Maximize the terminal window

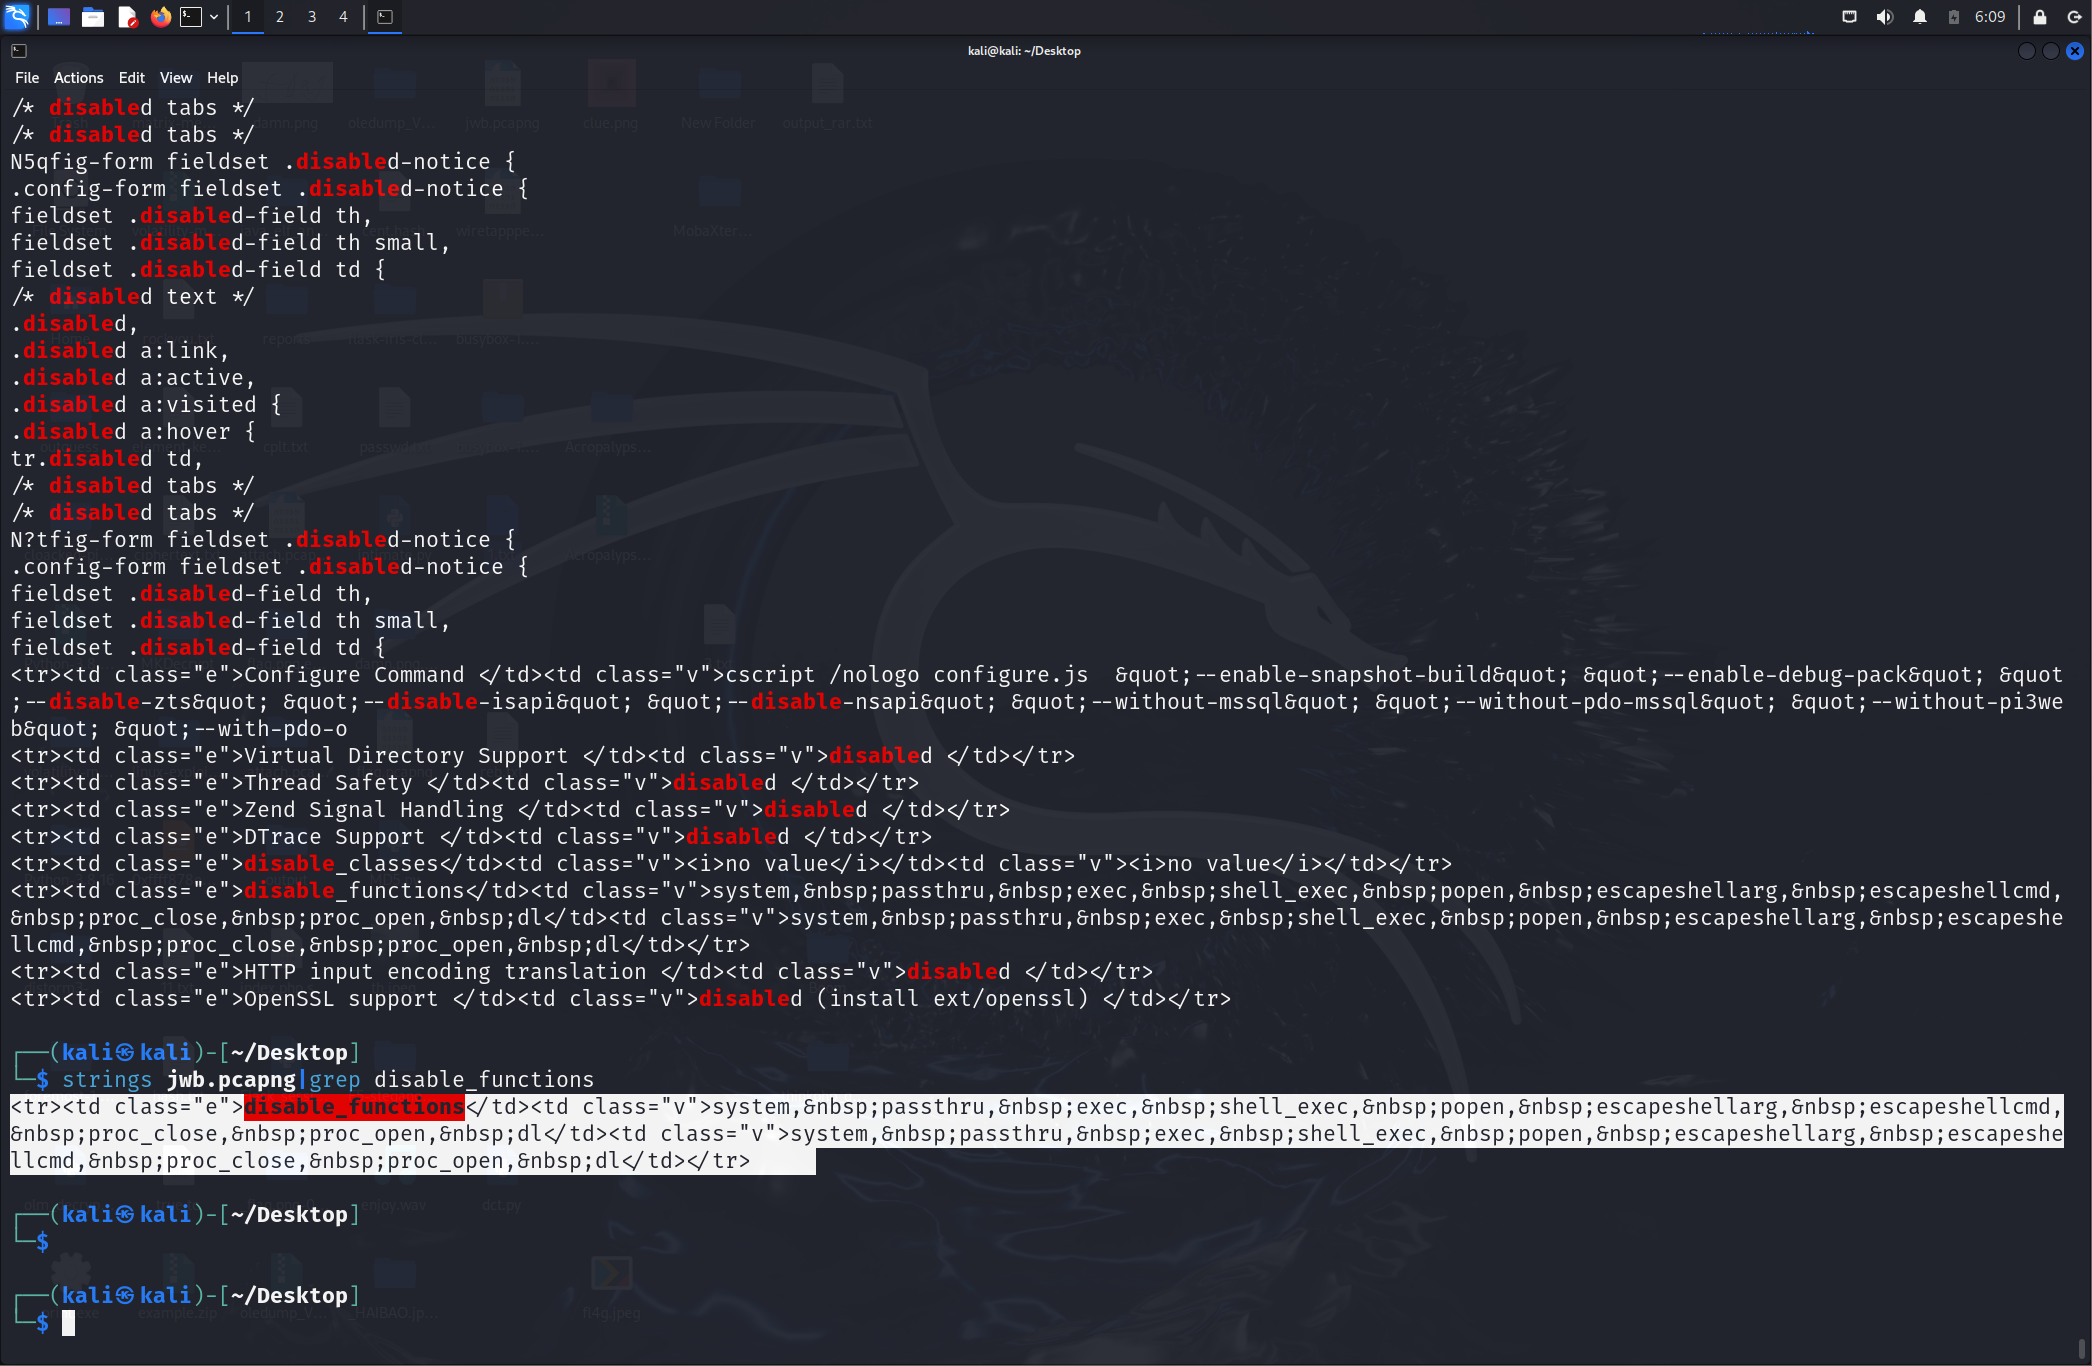[x=2051, y=51]
